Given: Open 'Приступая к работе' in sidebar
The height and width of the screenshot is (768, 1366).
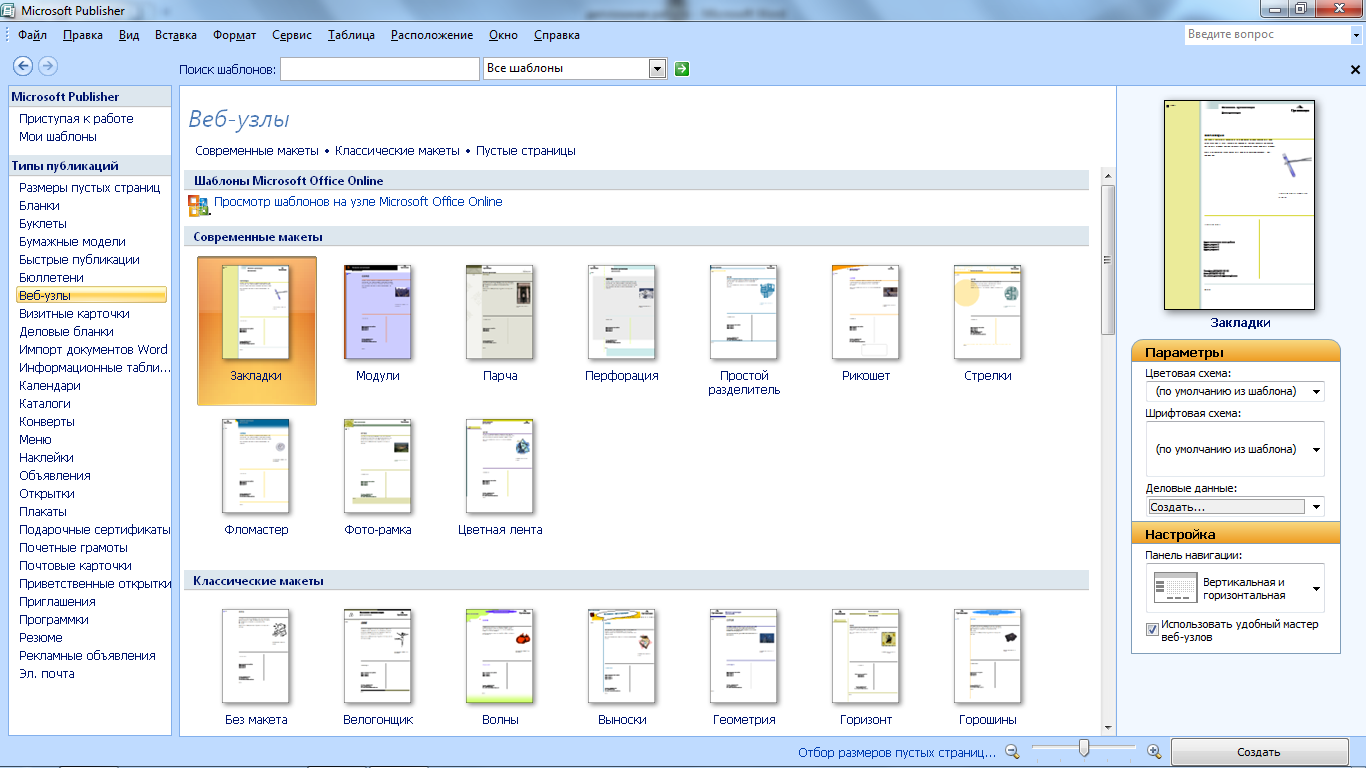Looking at the screenshot, I should pos(76,119).
